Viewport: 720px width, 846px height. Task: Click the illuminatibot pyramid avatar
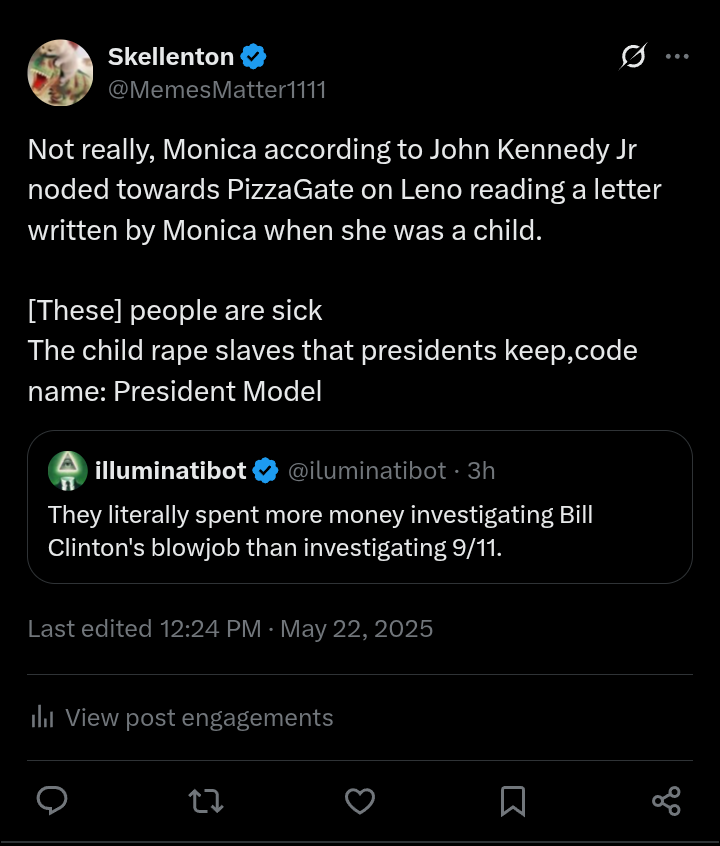pos(66,470)
